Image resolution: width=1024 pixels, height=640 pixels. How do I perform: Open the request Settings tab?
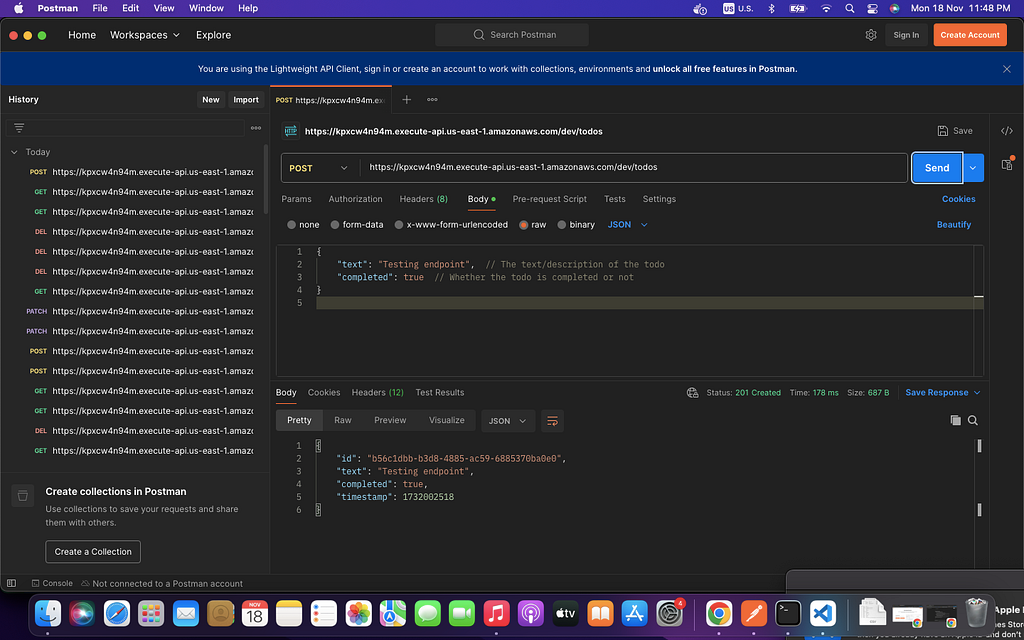click(659, 199)
